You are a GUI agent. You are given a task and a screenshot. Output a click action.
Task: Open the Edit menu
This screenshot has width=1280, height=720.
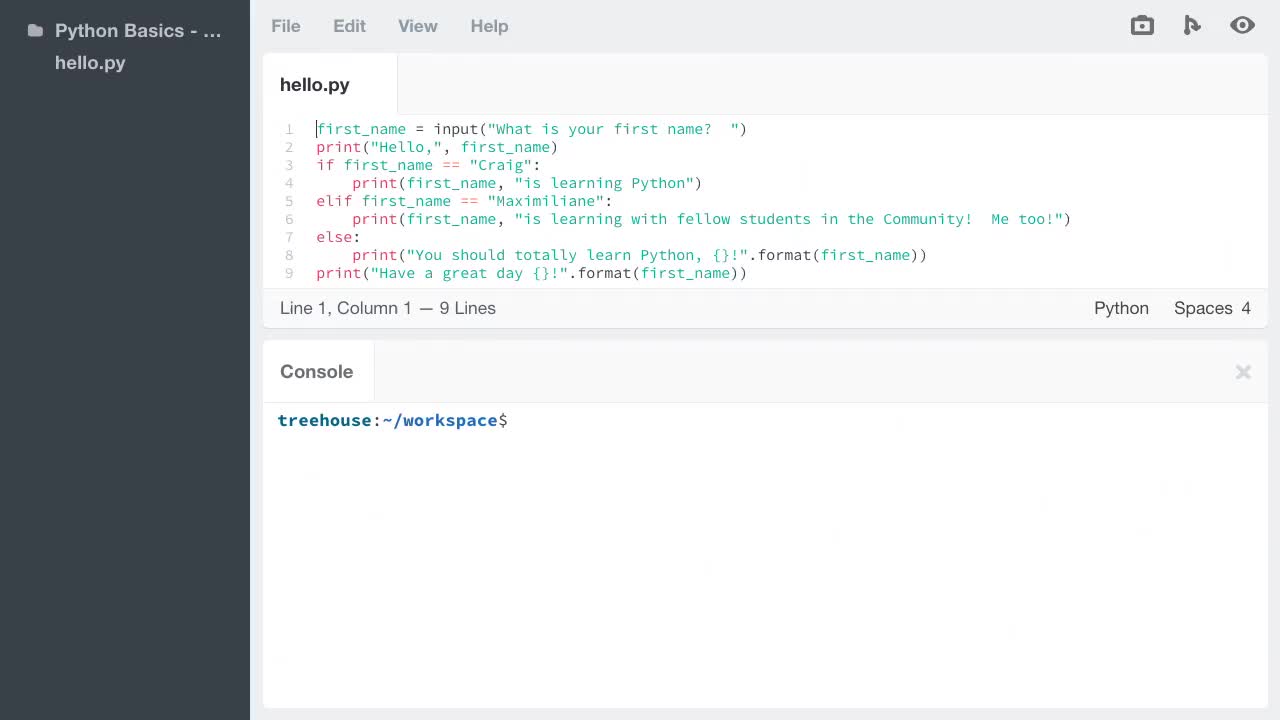349,26
